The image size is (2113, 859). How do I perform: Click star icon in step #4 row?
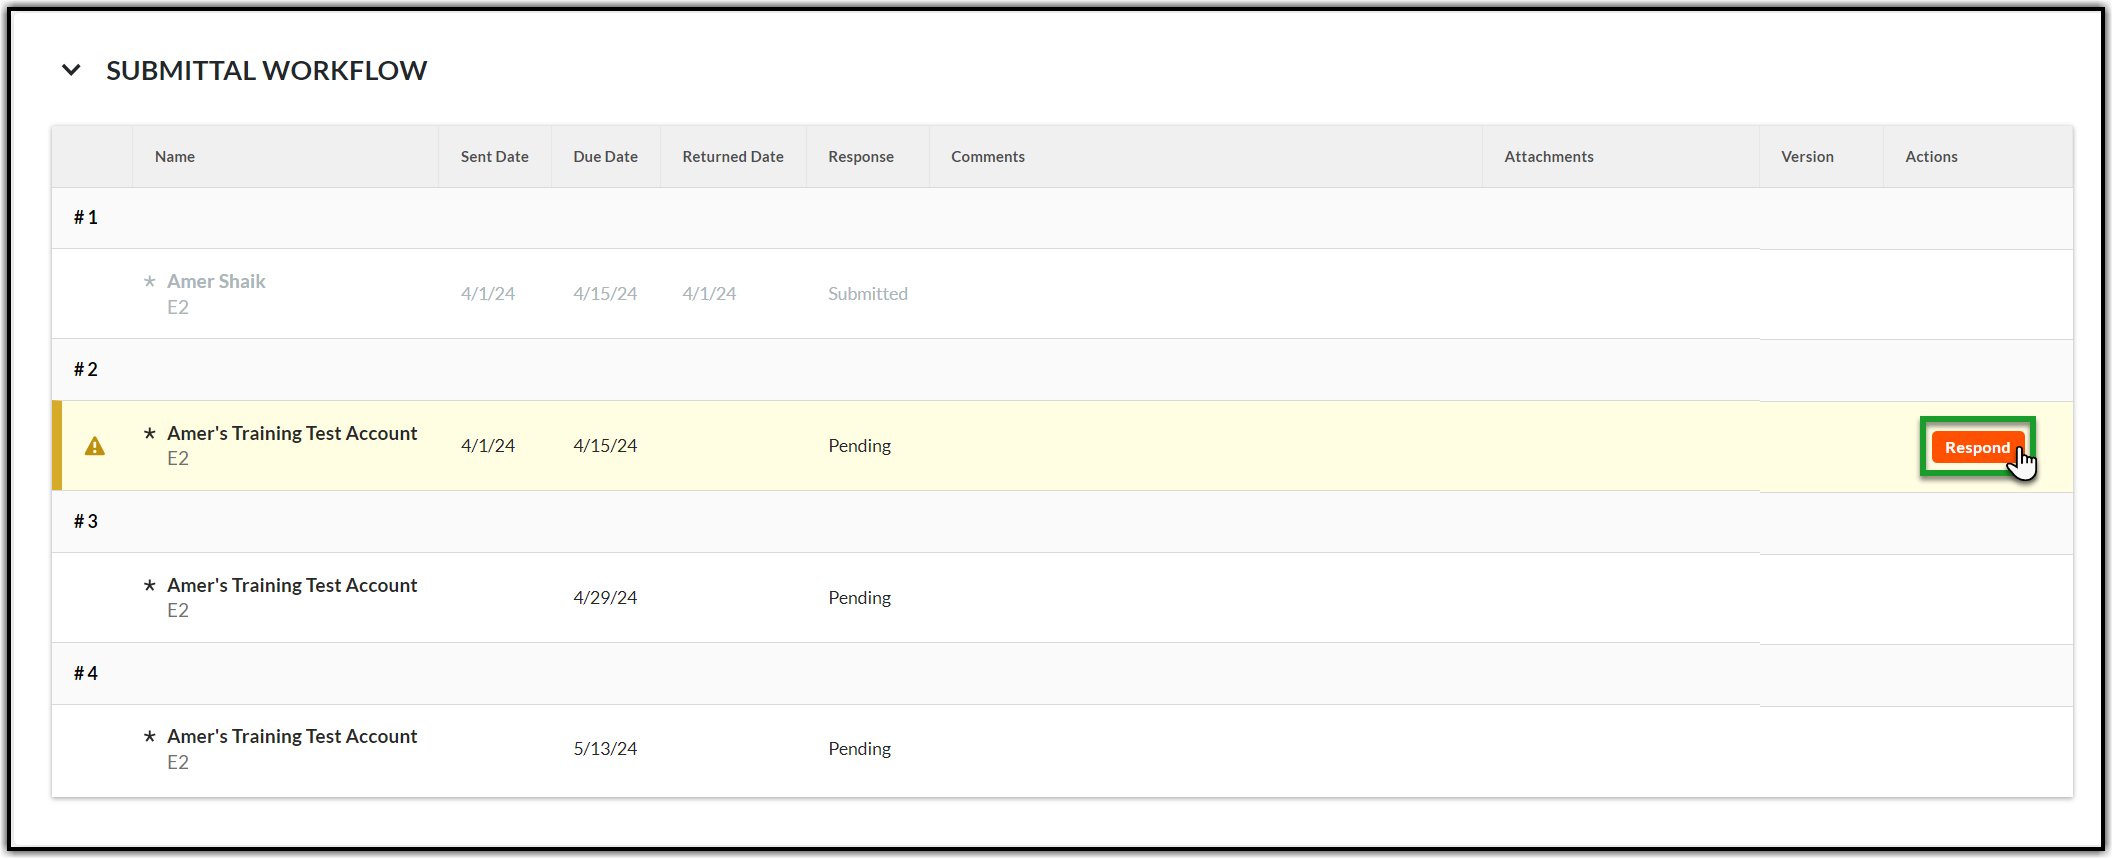point(150,737)
